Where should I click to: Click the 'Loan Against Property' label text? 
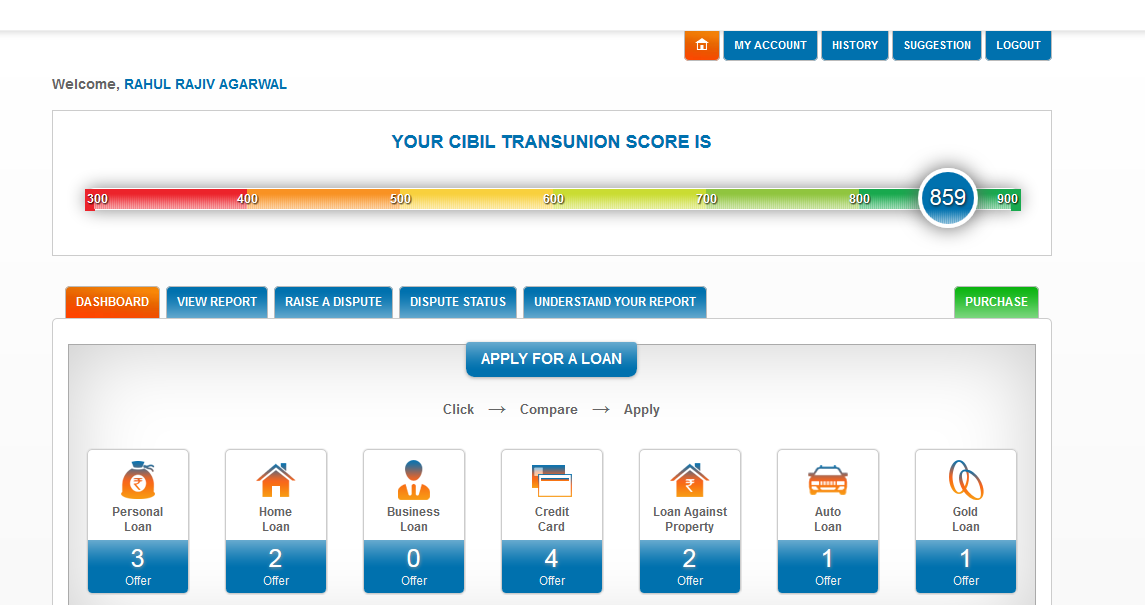pyautogui.click(x=689, y=519)
